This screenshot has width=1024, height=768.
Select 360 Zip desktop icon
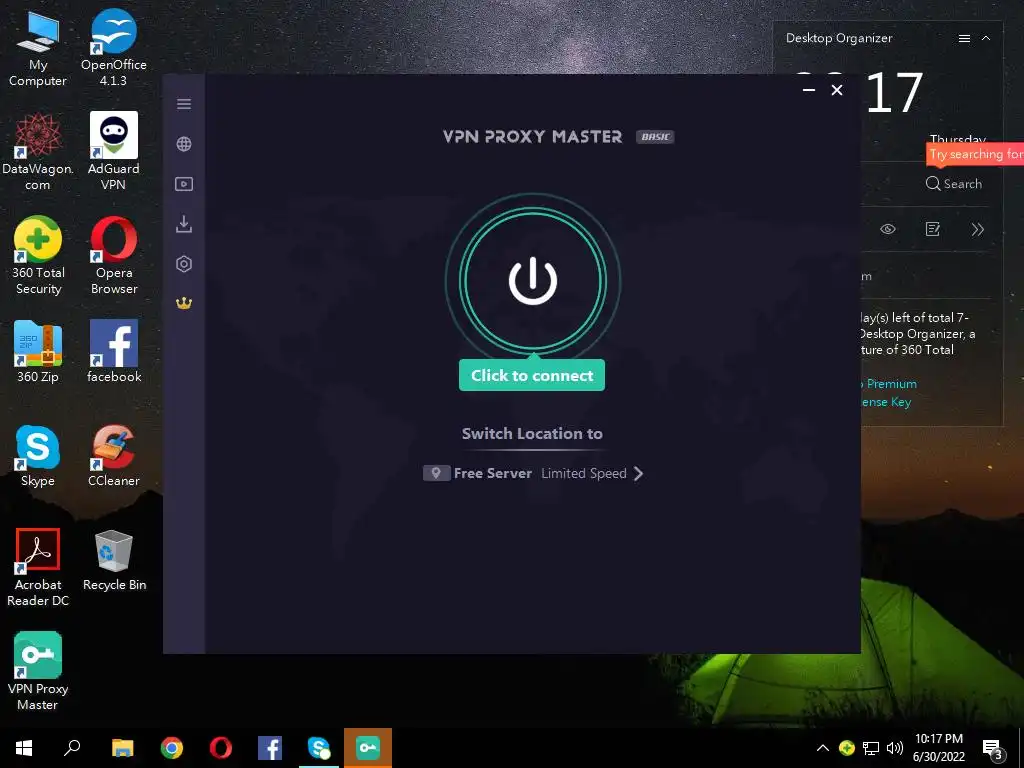pos(38,352)
